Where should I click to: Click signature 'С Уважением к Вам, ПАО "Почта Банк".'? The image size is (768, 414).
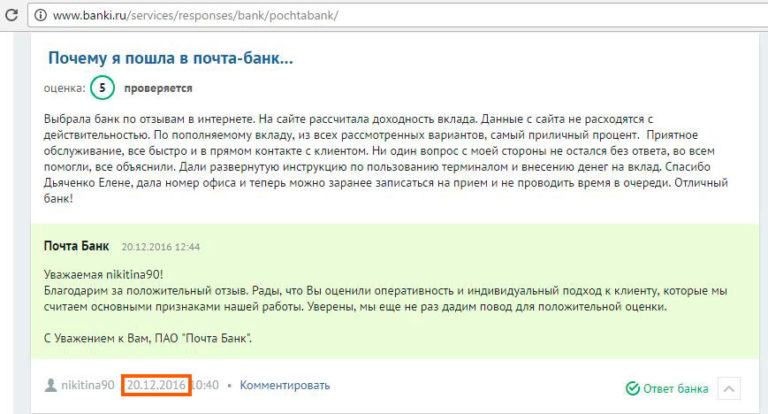coord(147,339)
